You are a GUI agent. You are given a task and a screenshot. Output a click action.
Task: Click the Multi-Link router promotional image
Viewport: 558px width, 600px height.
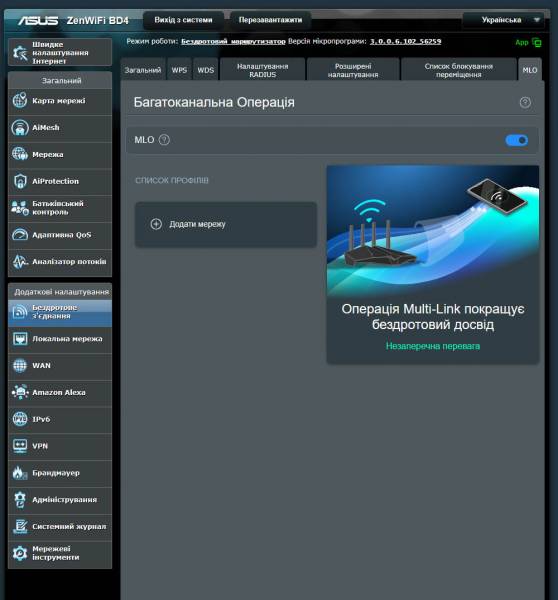pos(432,231)
